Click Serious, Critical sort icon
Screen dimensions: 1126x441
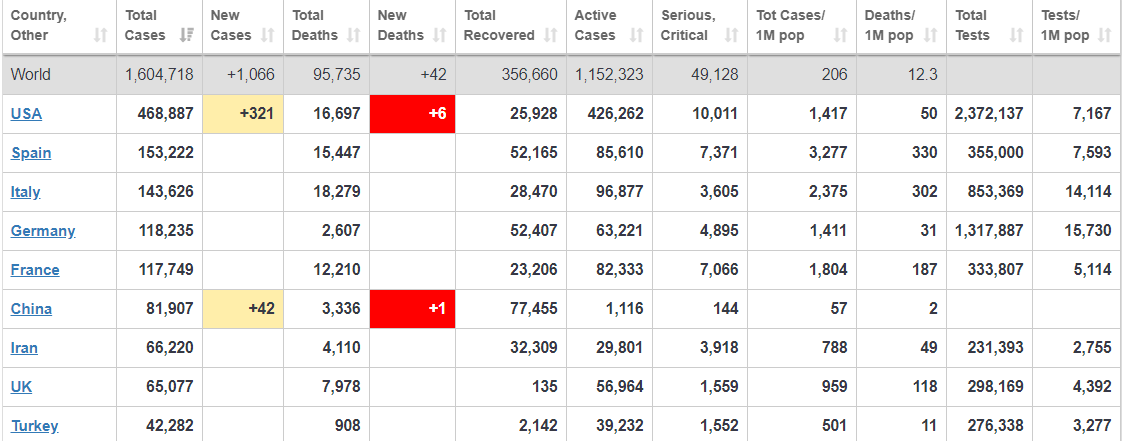[731, 36]
